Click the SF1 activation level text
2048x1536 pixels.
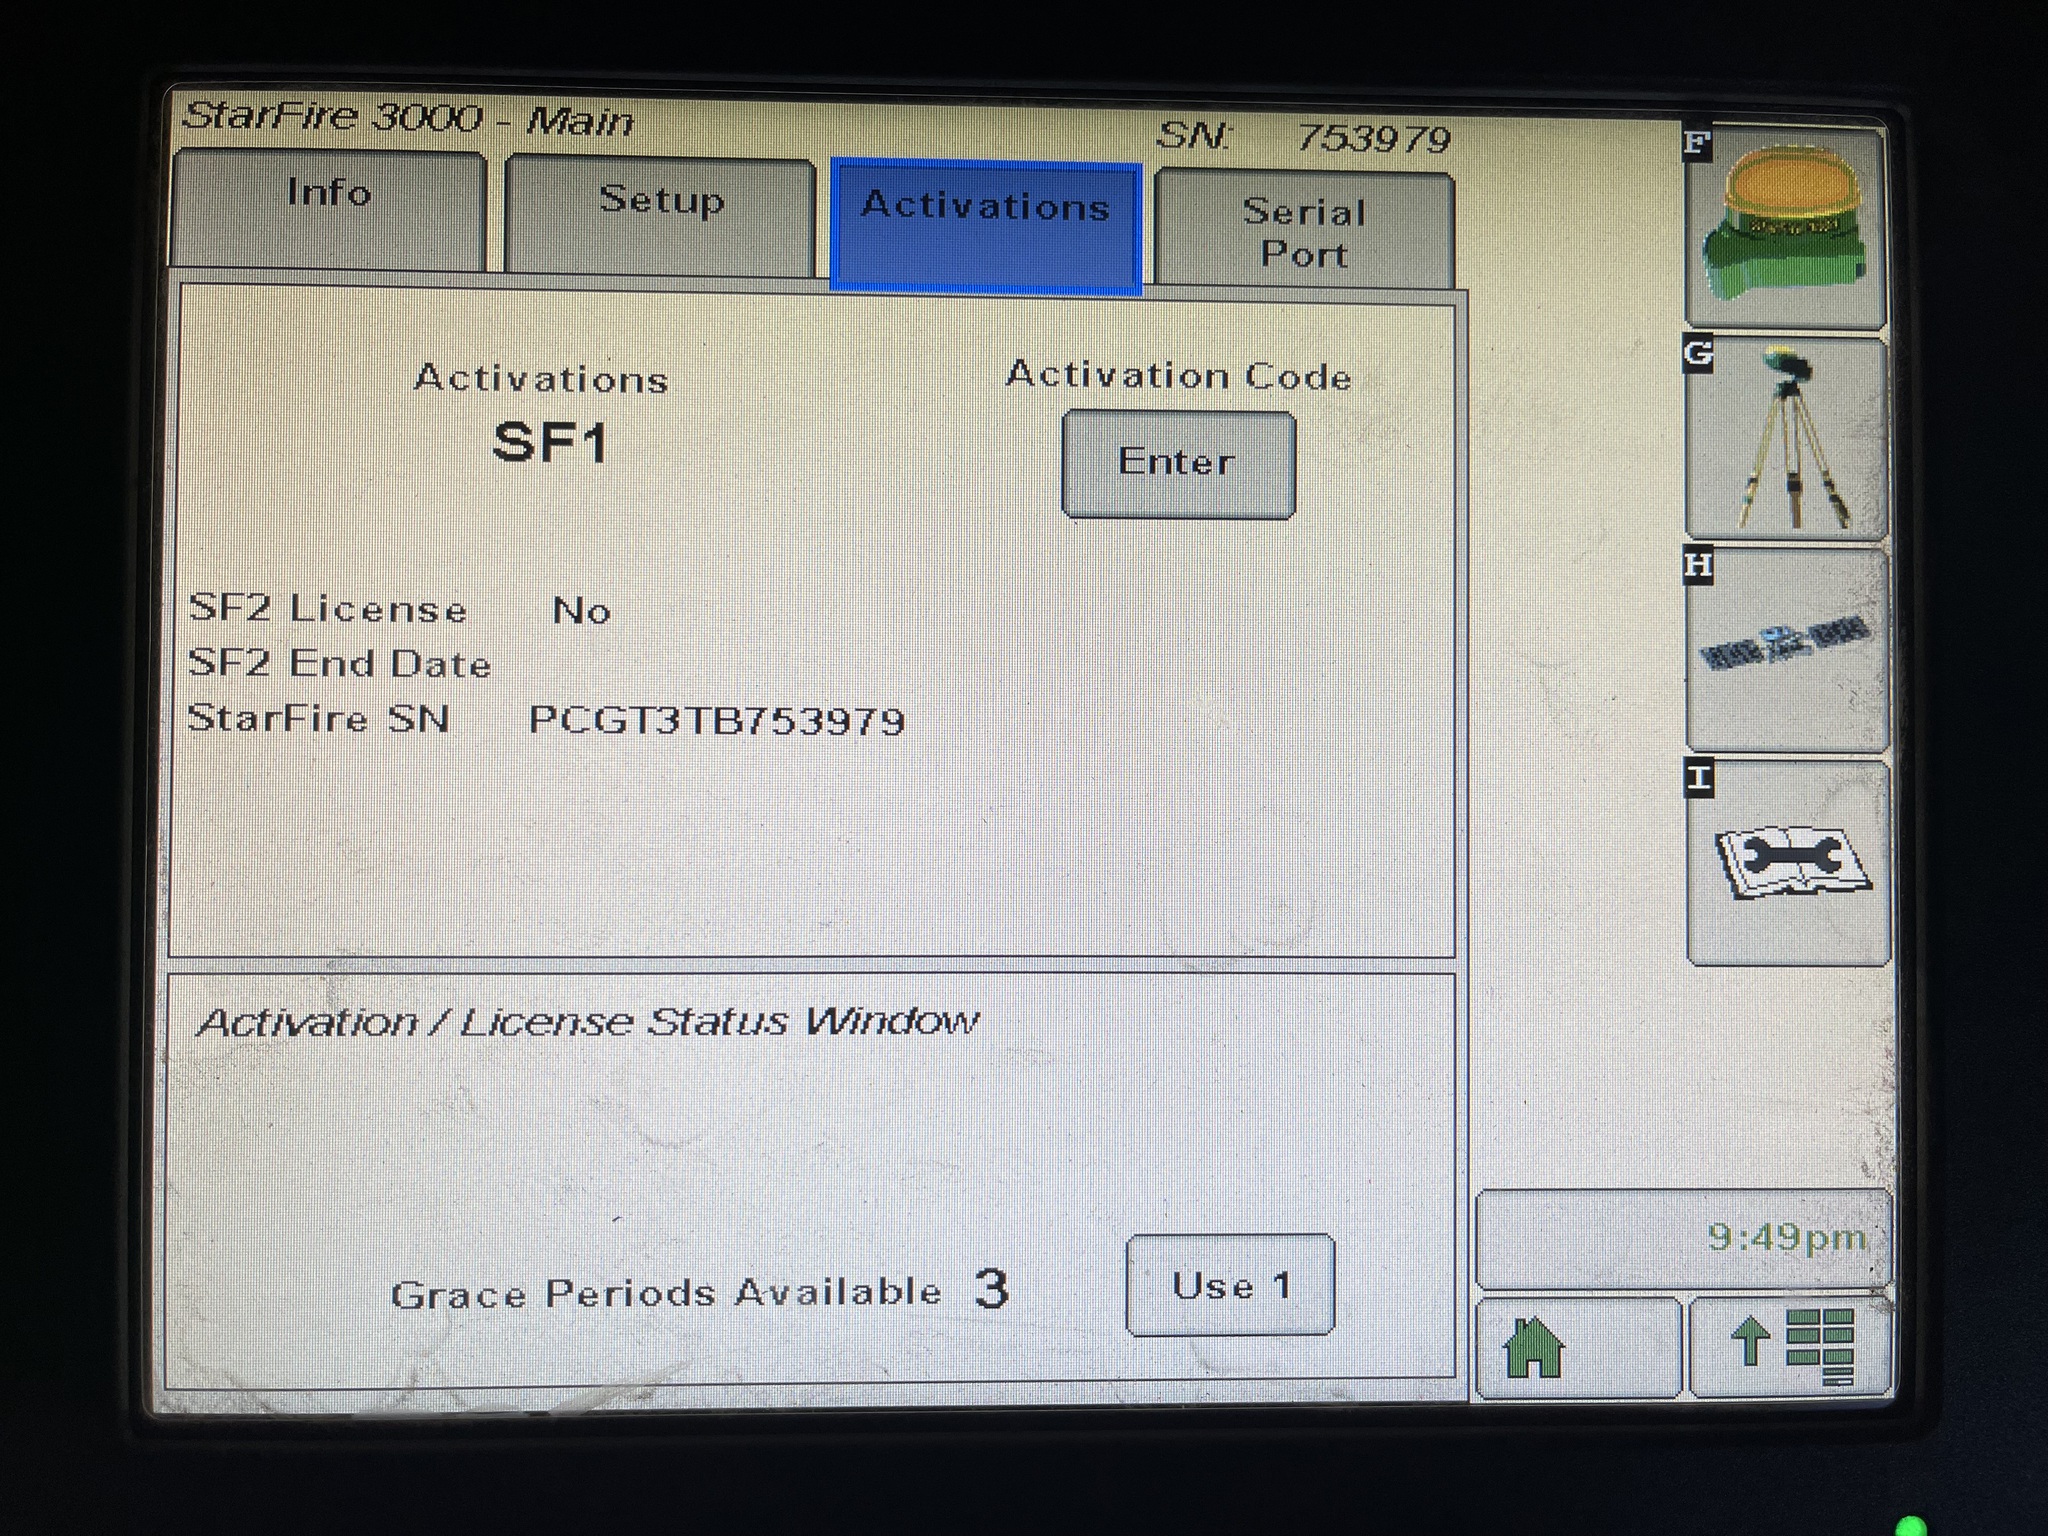(551, 442)
